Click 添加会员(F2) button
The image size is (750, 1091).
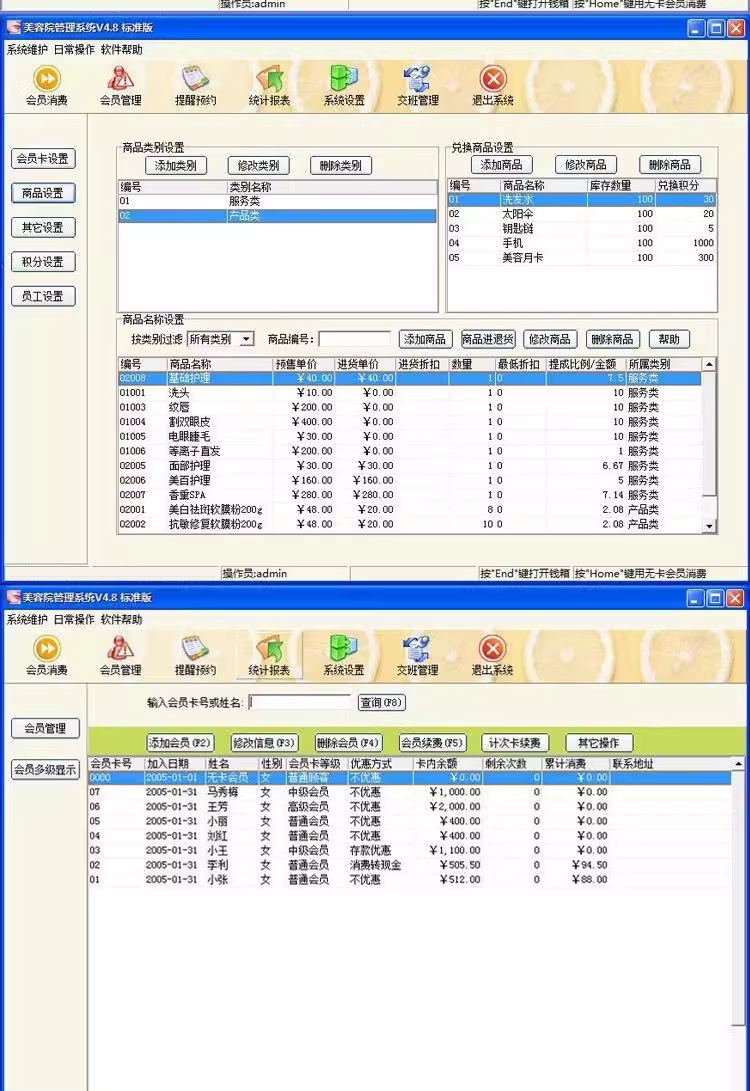click(x=179, y=743)
